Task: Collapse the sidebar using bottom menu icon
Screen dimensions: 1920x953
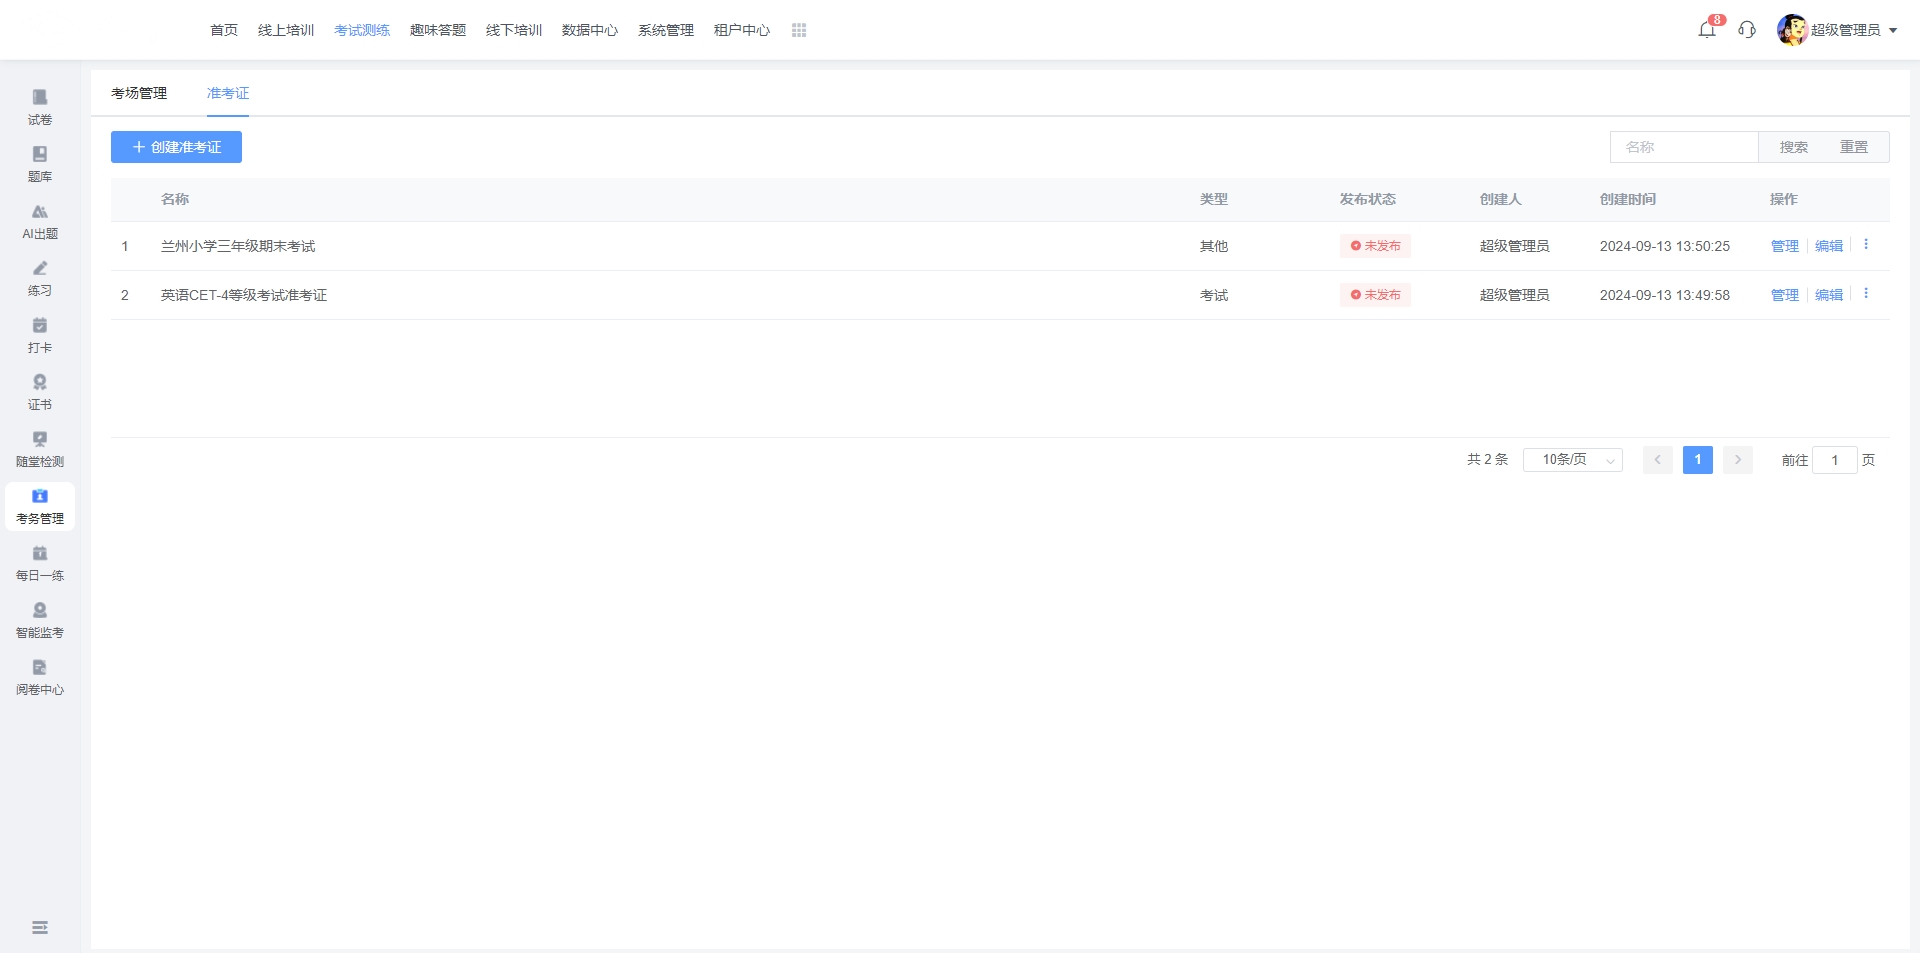Action: click(x=40, y=928)
